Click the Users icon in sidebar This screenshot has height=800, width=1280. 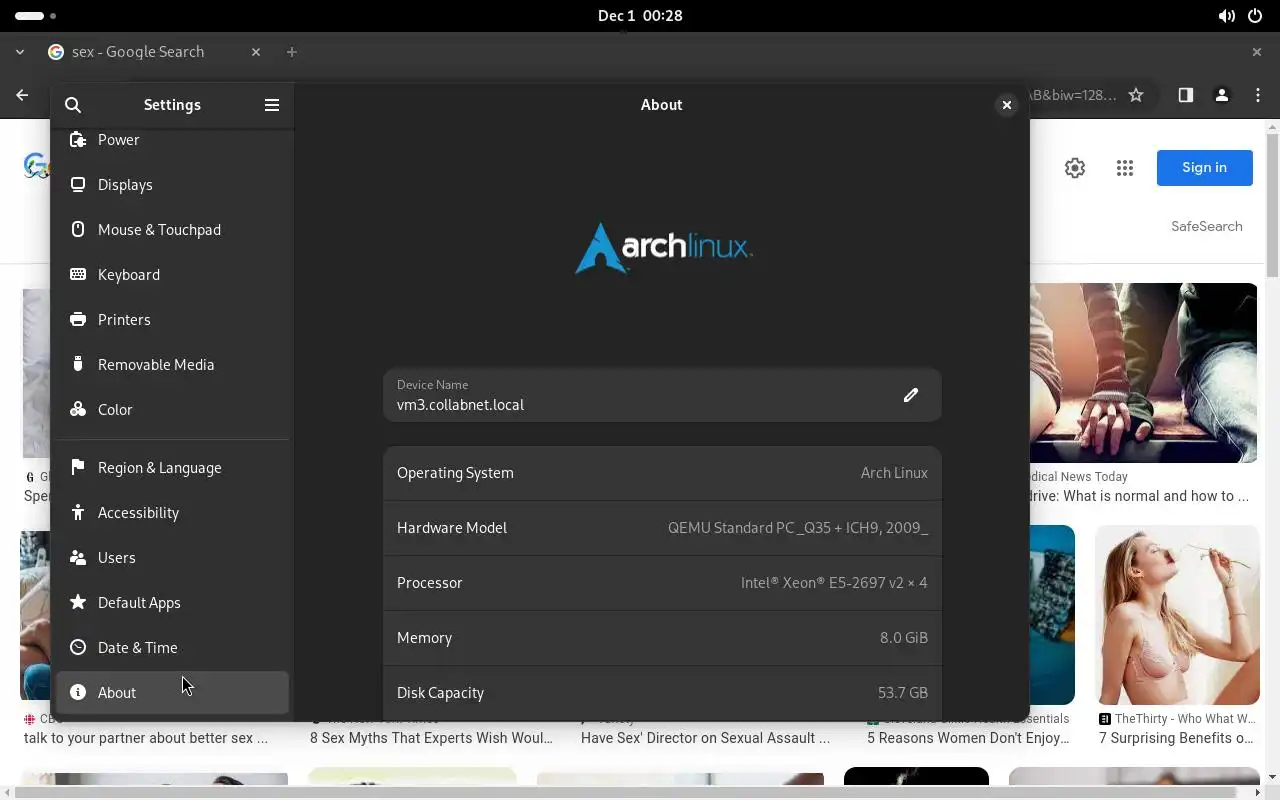point(78,557)
